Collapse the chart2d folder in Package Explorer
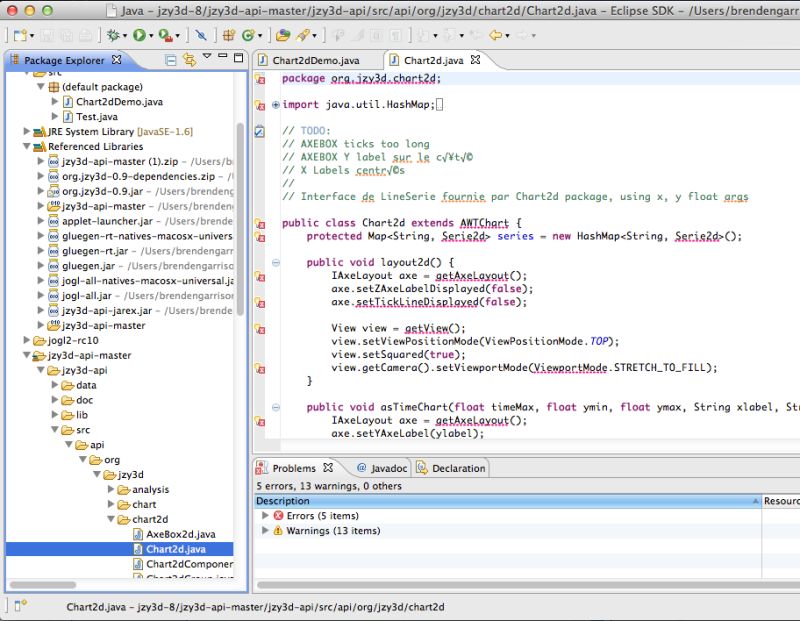This screenshot has height=621, width=800. click(113, 519)
